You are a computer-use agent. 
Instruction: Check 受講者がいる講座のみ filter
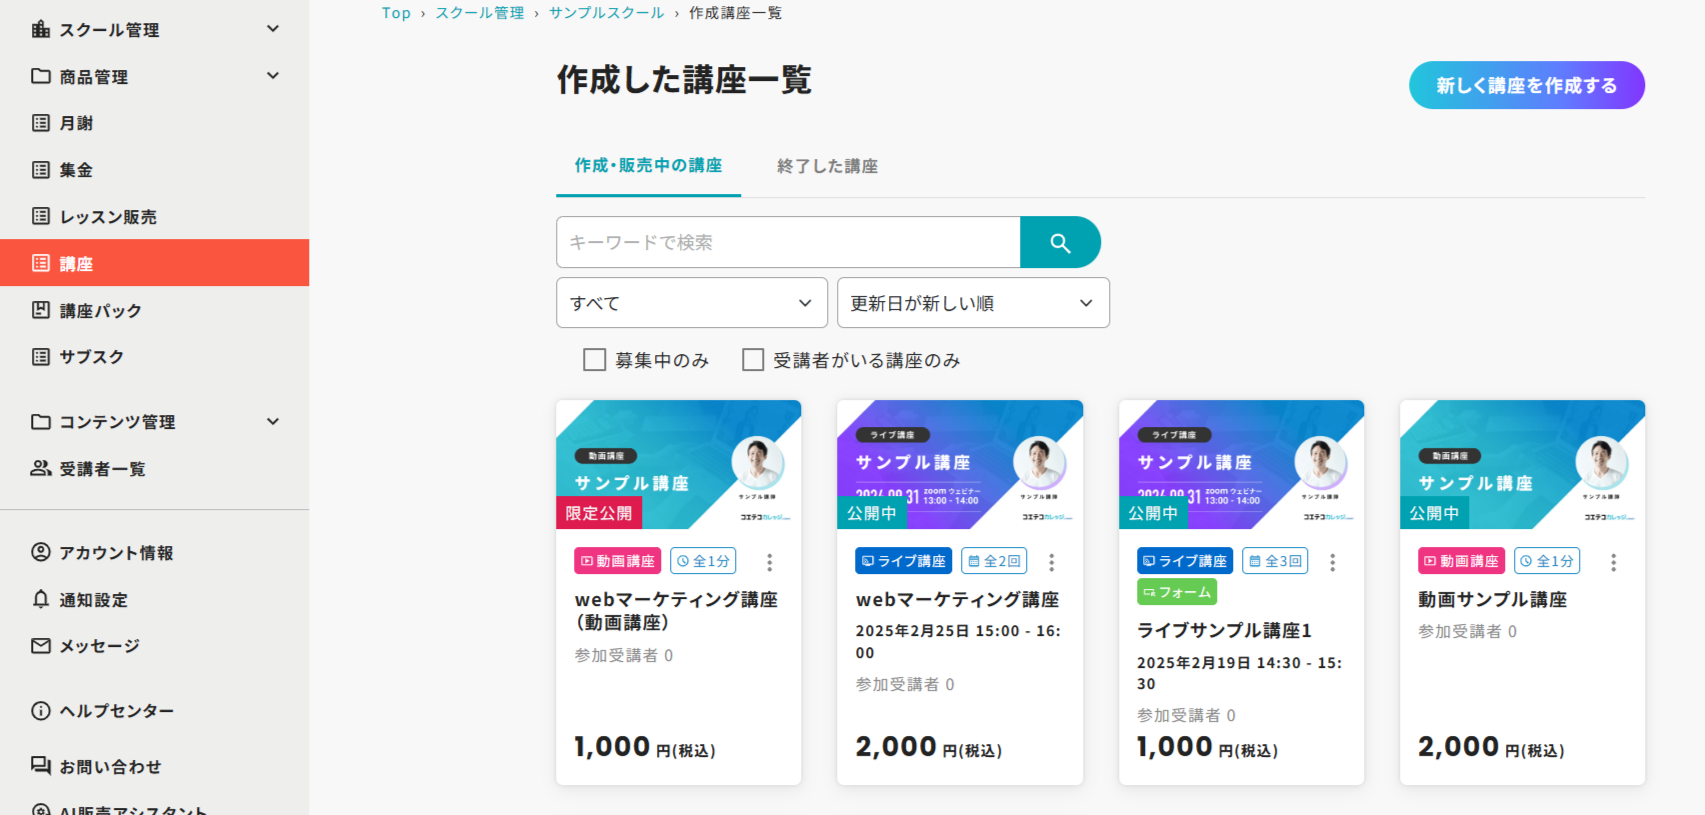point(753,360)
